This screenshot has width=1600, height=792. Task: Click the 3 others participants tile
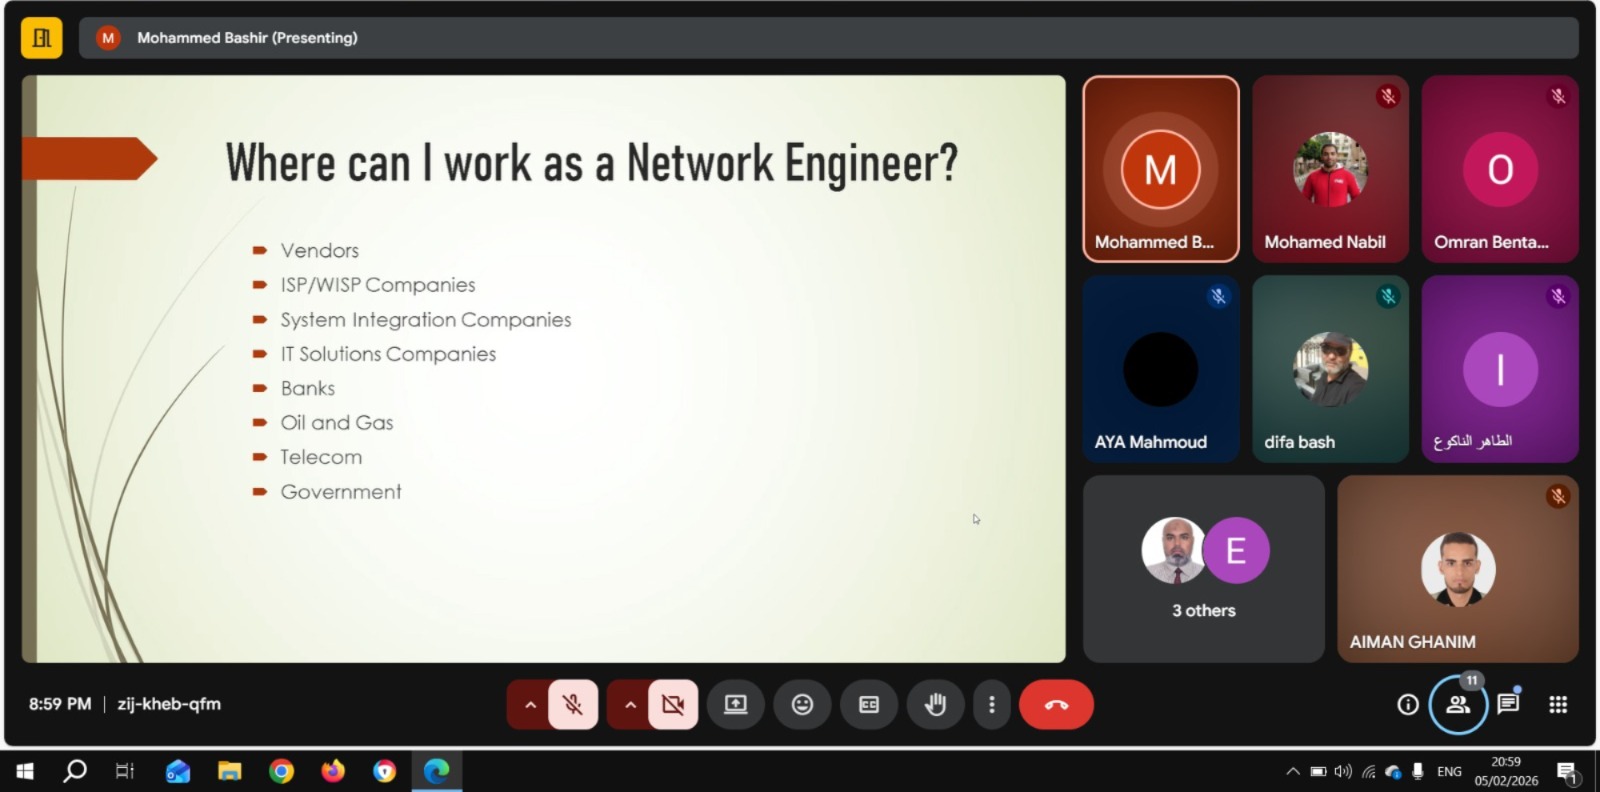tap(1203, 568)
